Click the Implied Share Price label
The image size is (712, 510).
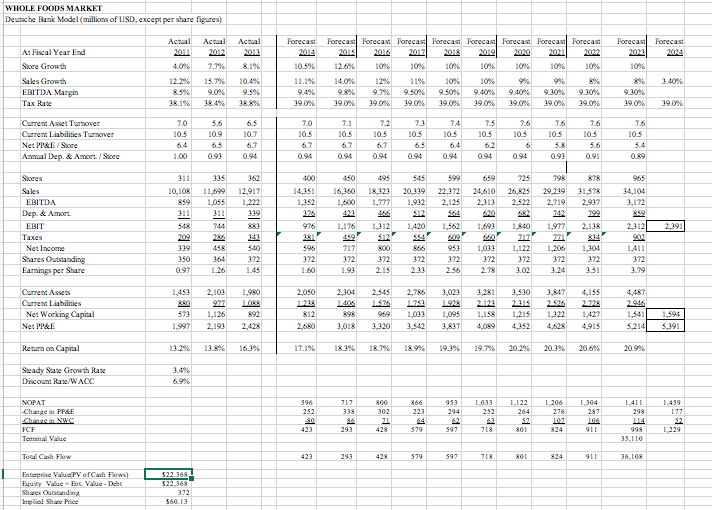point(50,501)
